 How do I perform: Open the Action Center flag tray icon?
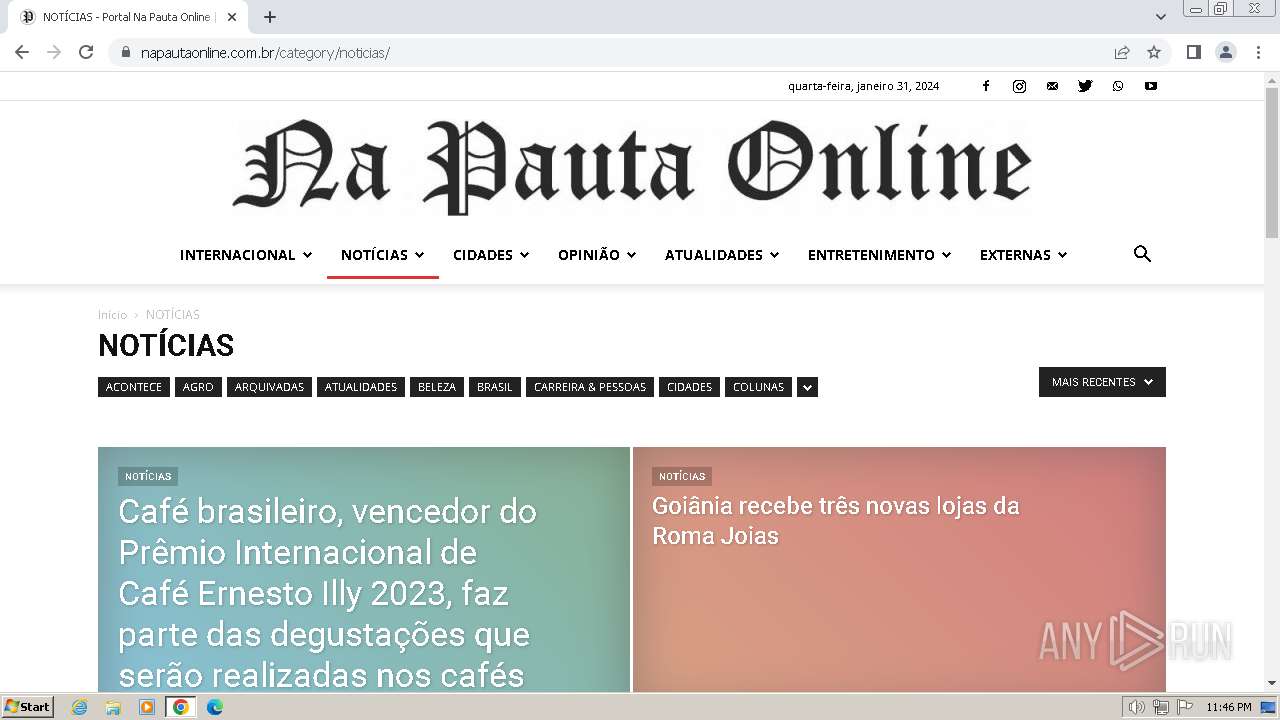coord(1185,707)
